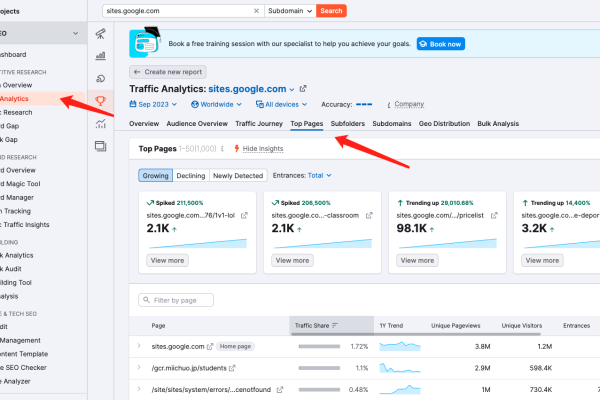Screen dimensions: 600x400
Task: Click View more on the classroom card
Action: coord(292,260)
